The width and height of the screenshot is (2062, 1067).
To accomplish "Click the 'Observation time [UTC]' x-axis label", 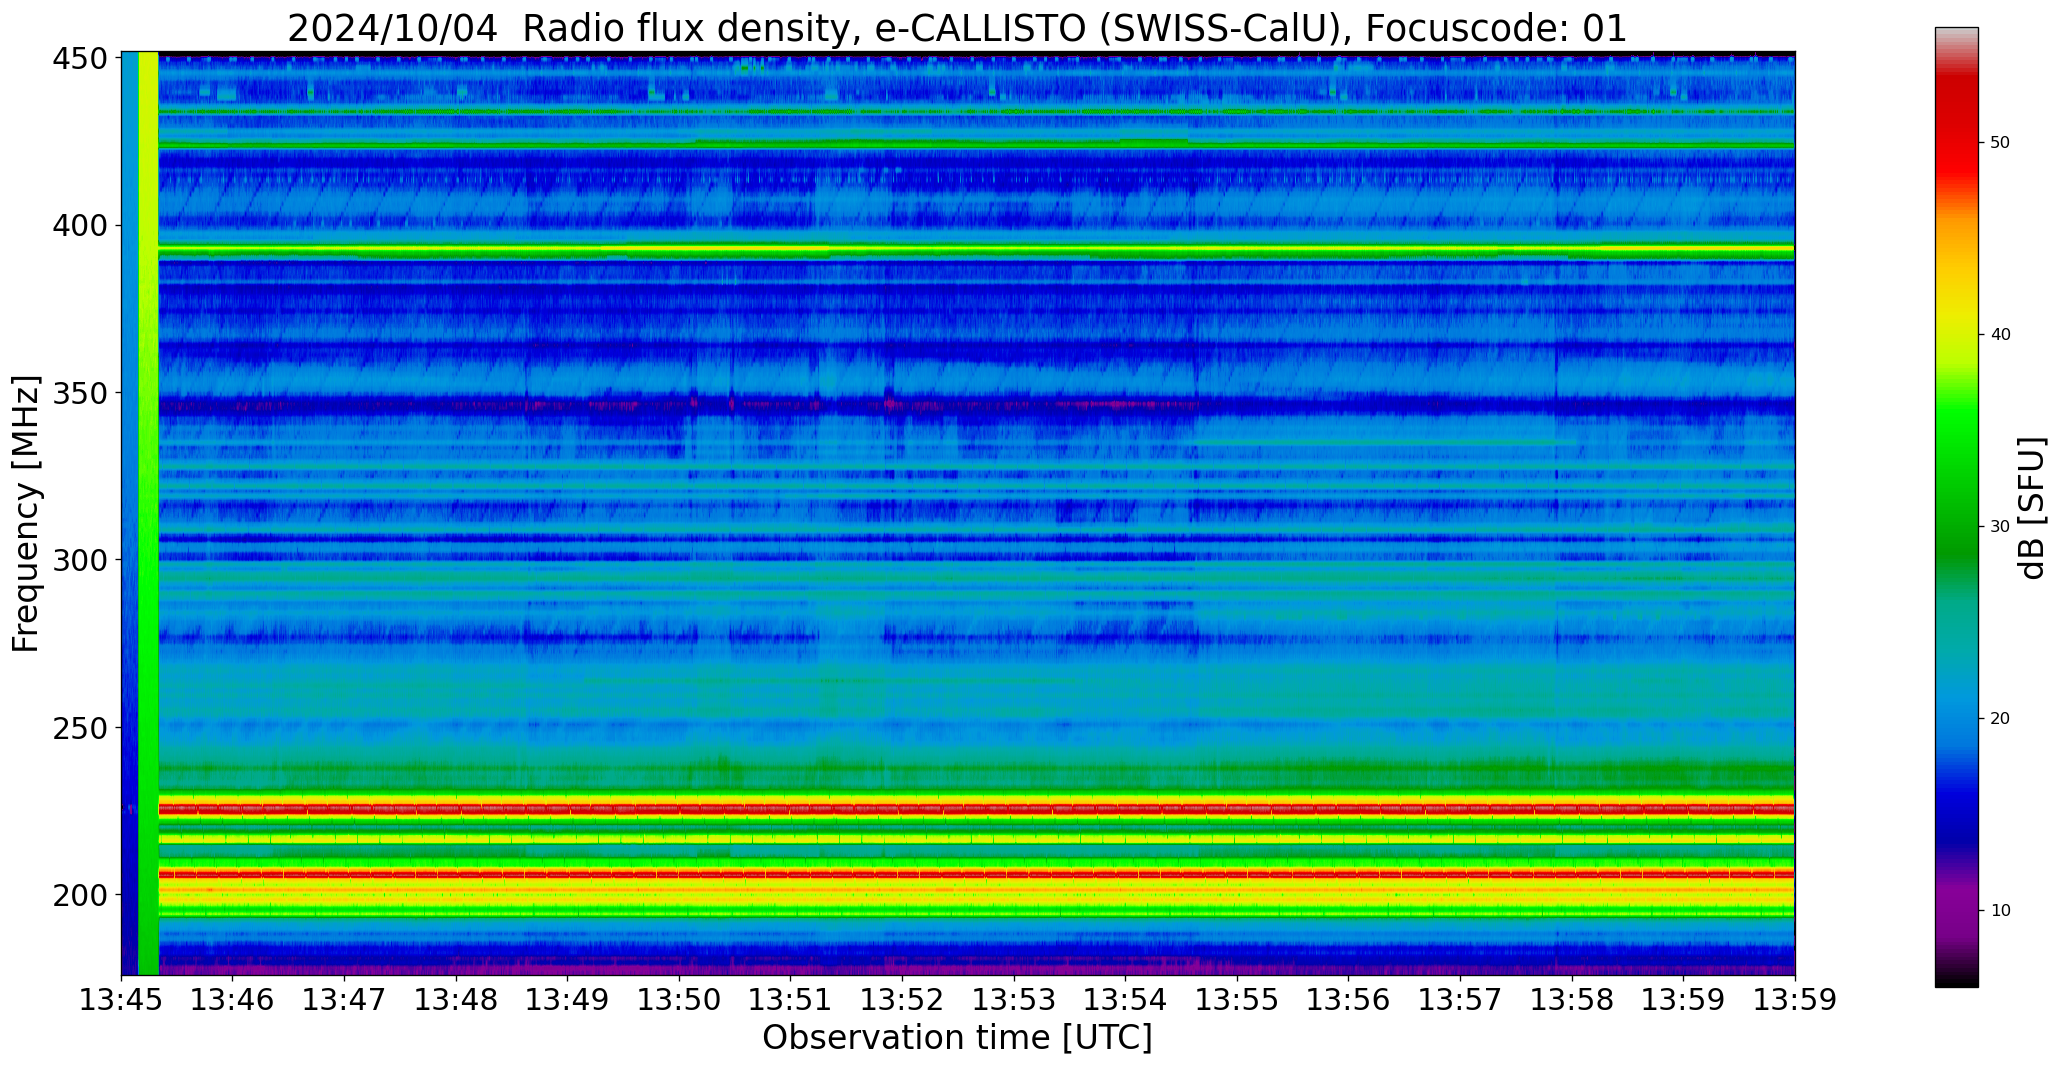I will [x=957, y=1037].
